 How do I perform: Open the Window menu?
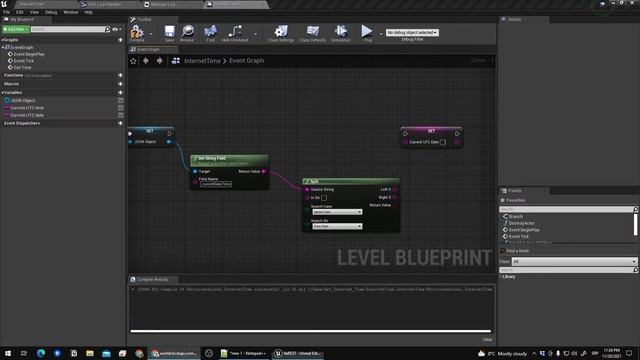point(71,12)
